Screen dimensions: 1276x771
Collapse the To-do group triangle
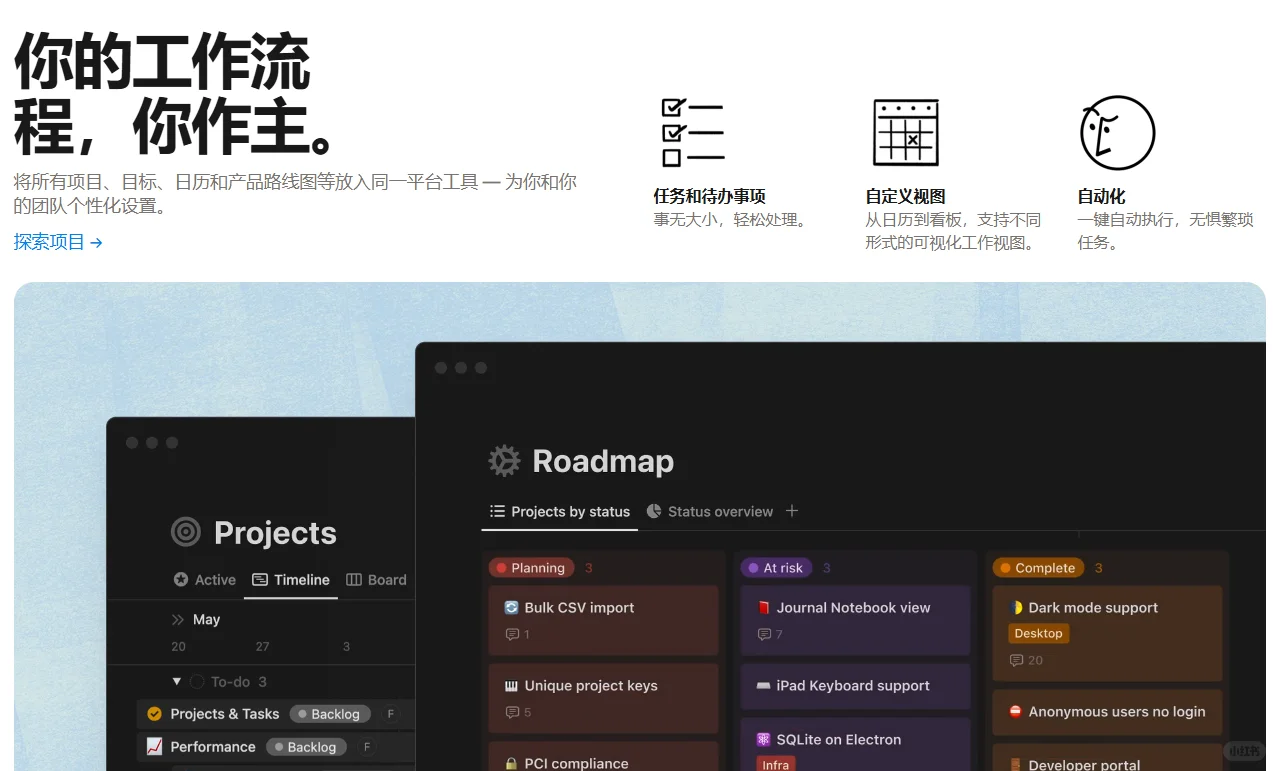175,681
